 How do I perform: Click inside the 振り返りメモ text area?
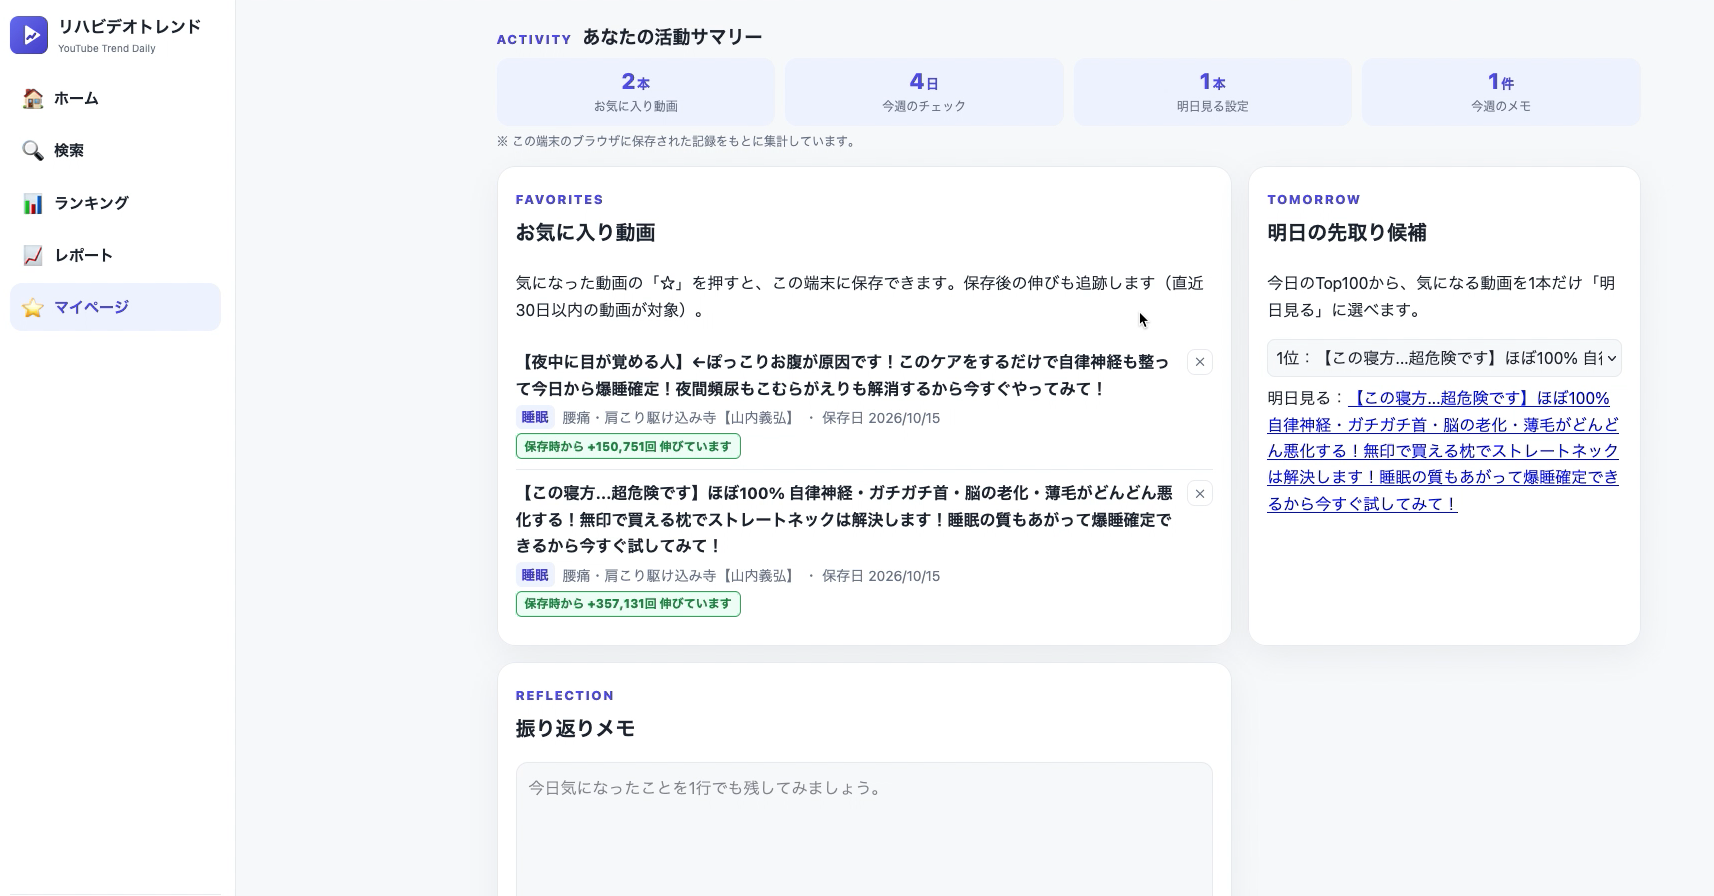(864, 829)
